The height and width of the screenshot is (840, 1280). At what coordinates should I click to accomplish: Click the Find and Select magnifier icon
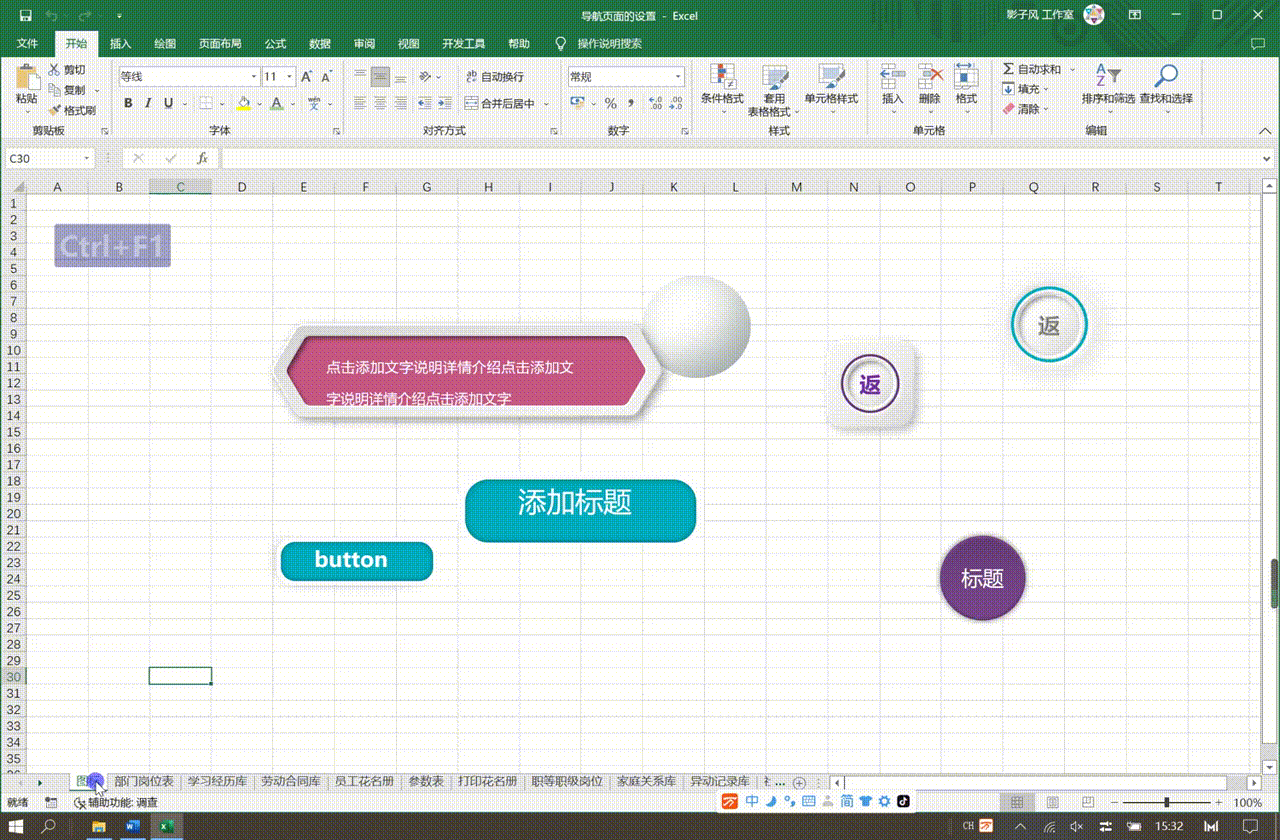[1165, 76]
